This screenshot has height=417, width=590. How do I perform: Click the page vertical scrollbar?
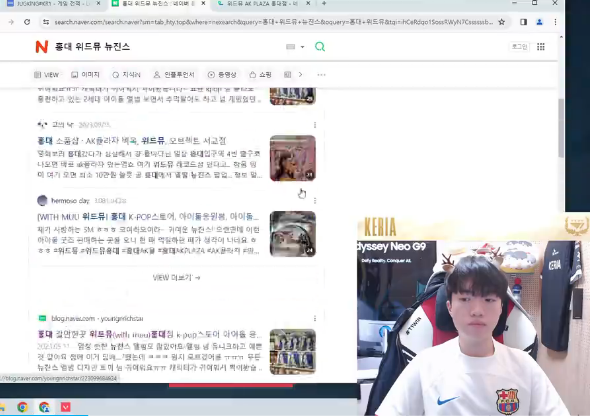pos(561,128)
